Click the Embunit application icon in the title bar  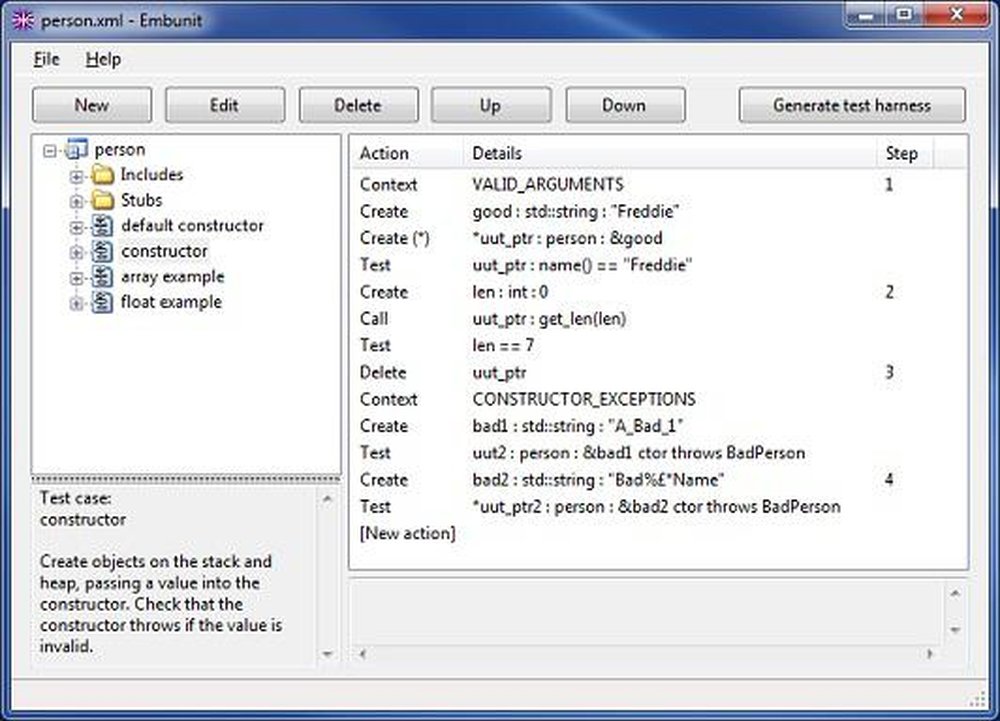coord(22,20)
